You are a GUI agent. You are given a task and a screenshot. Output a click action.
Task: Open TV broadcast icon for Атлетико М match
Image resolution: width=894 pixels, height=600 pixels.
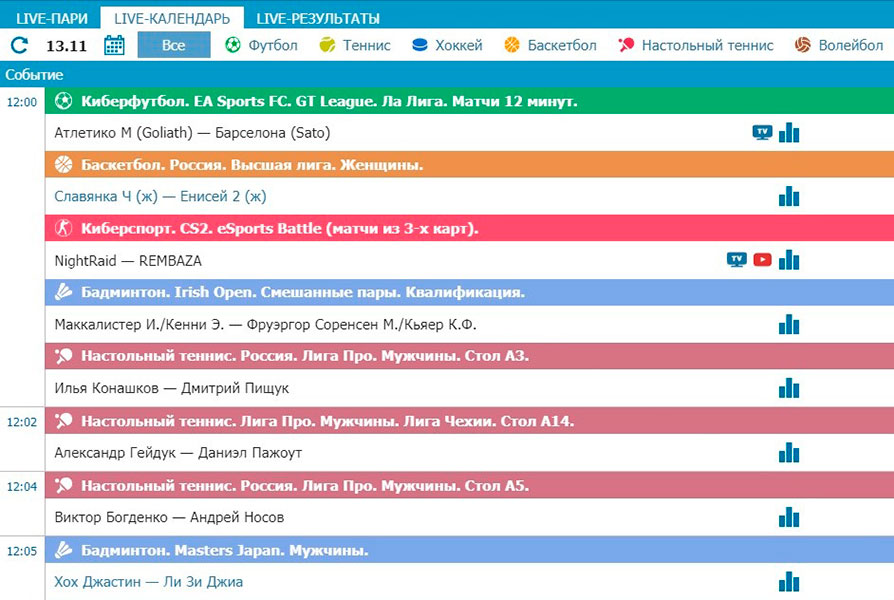(762, 132)
